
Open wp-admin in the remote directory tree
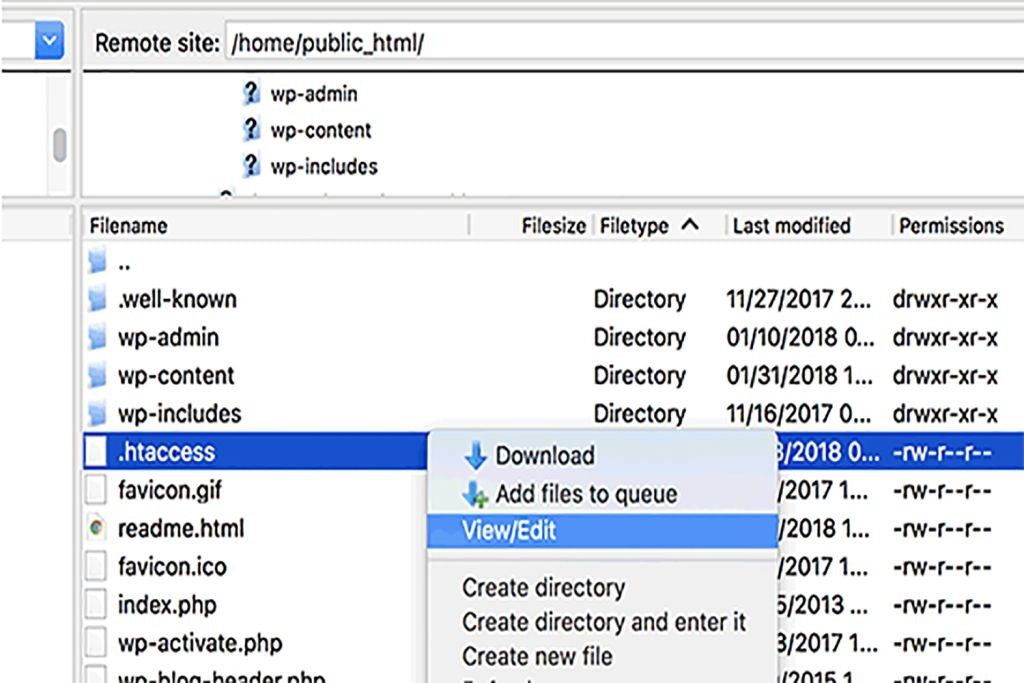[314, 94]
